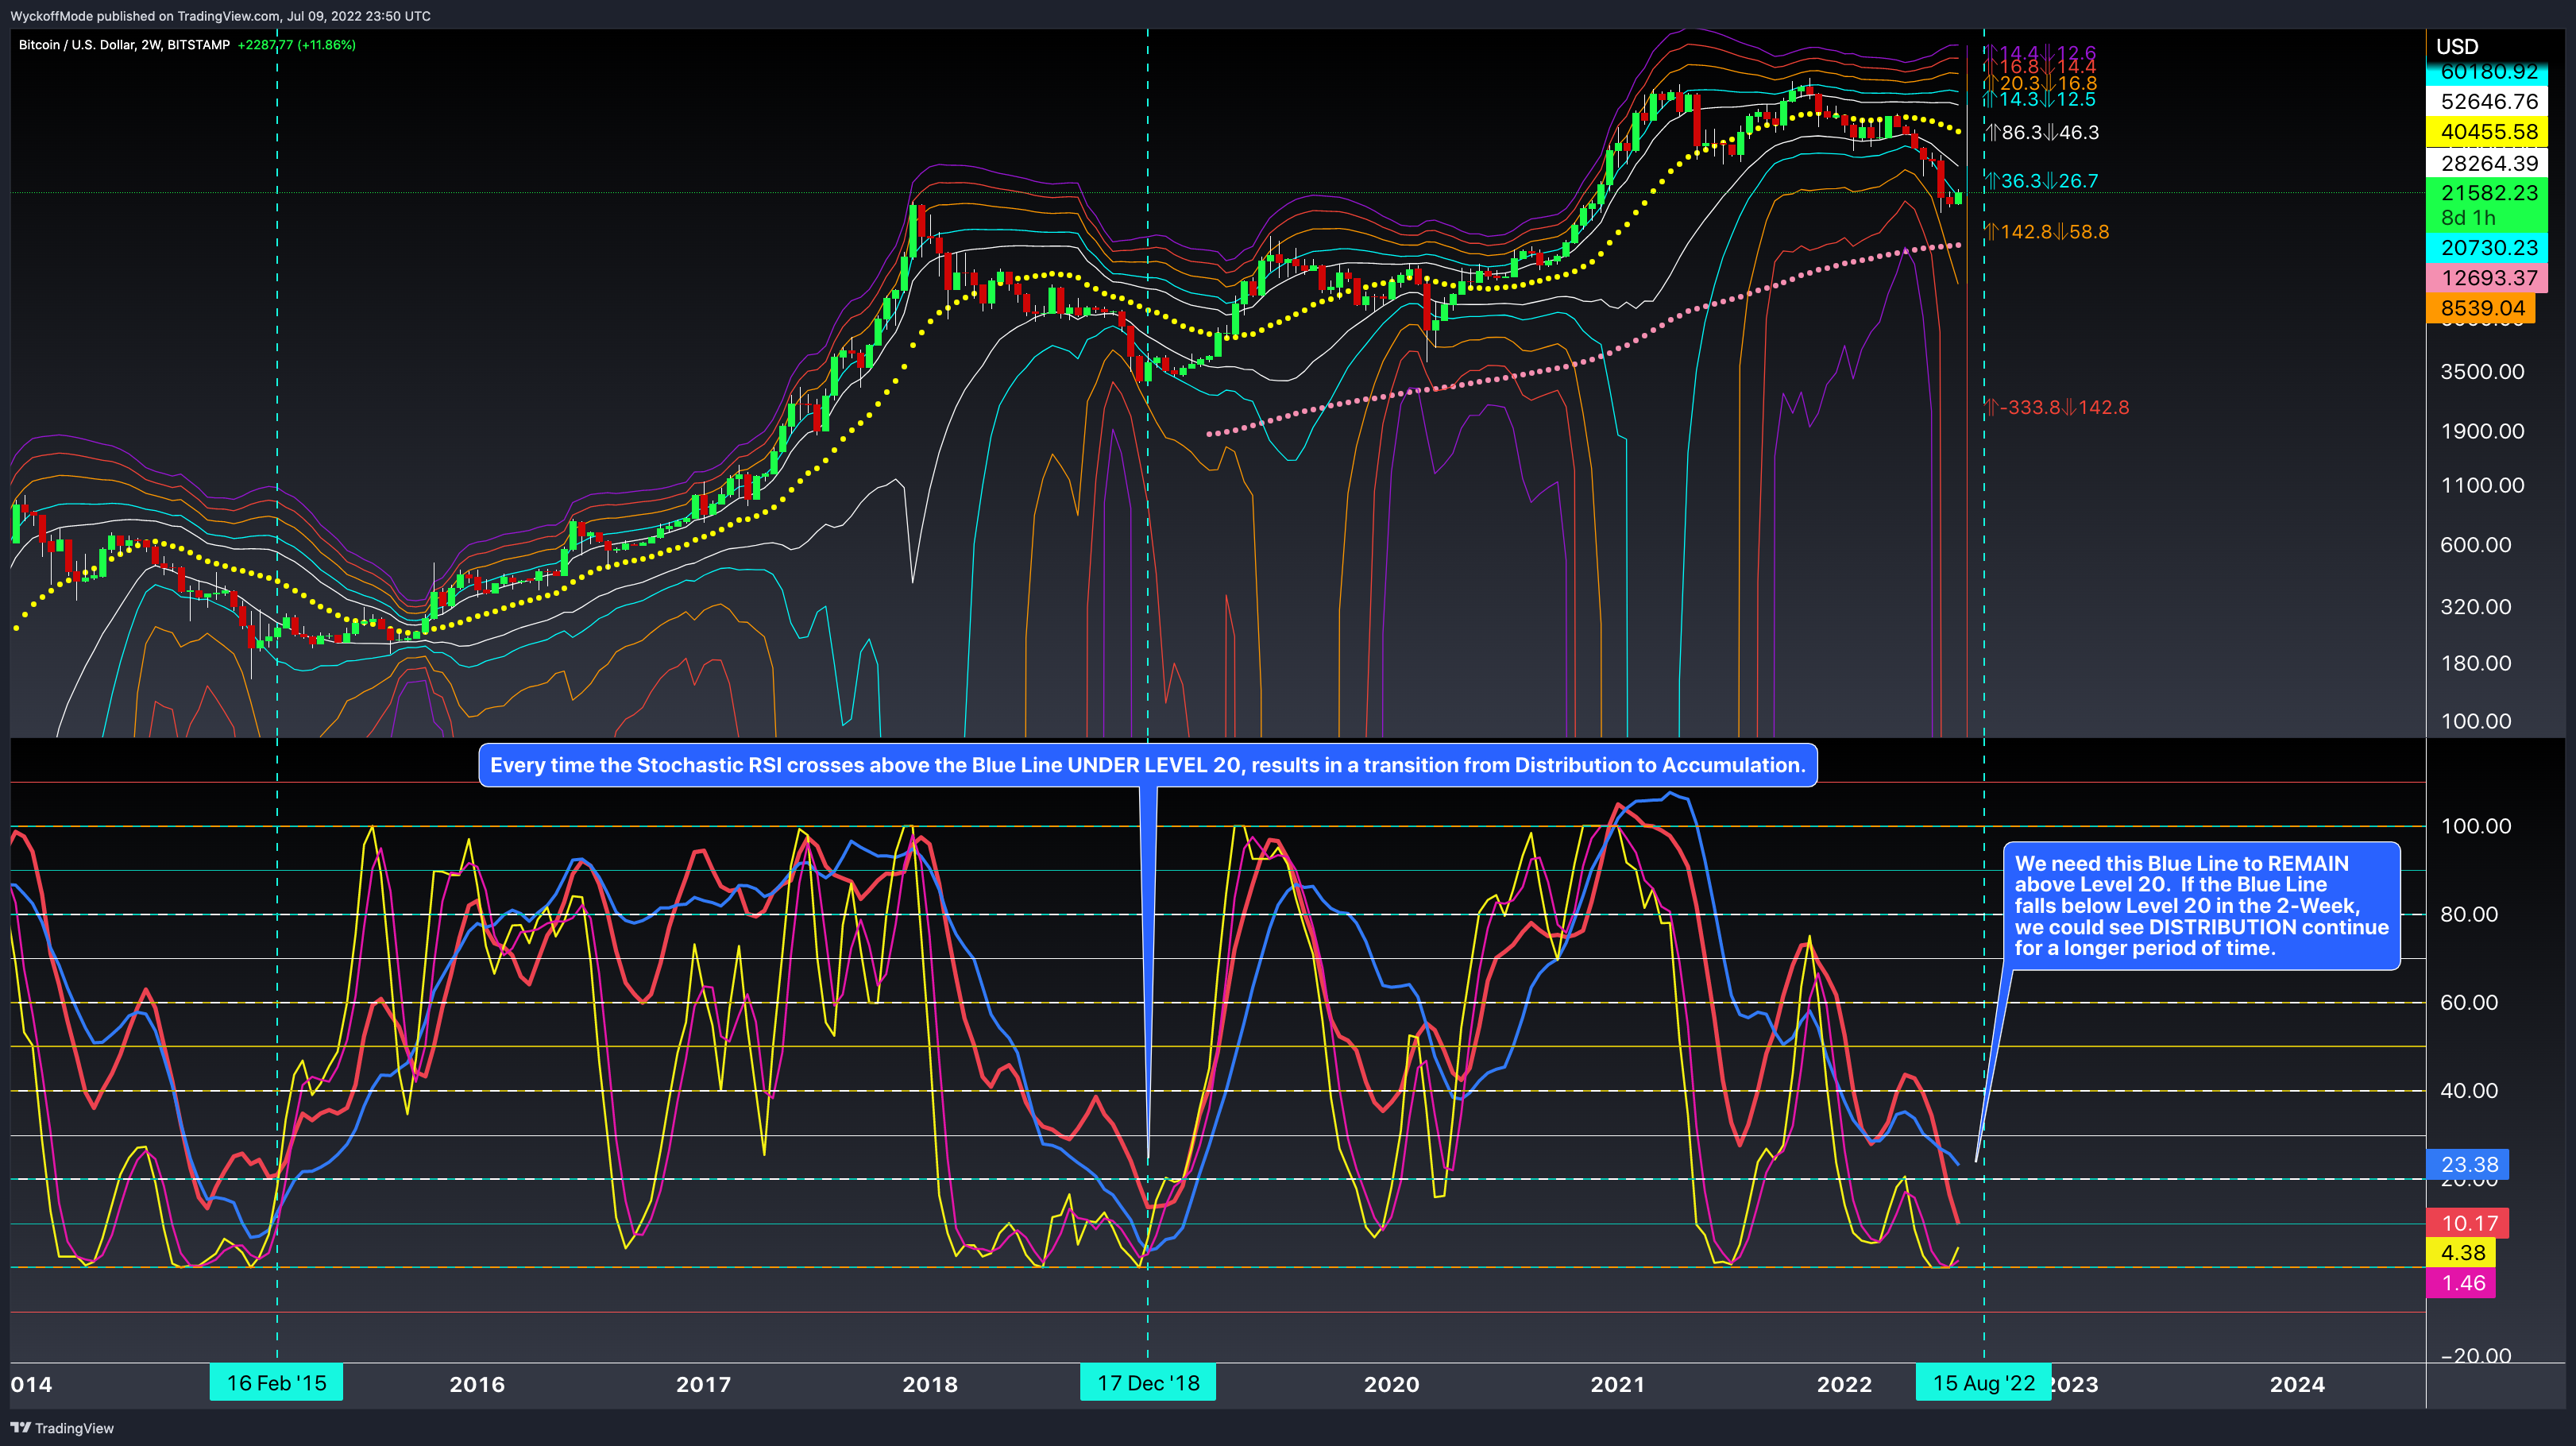This screenshot has width=2576, height=1446.
Task: Click the 10.17 red indicator value
Action: click(2468, 1223)
